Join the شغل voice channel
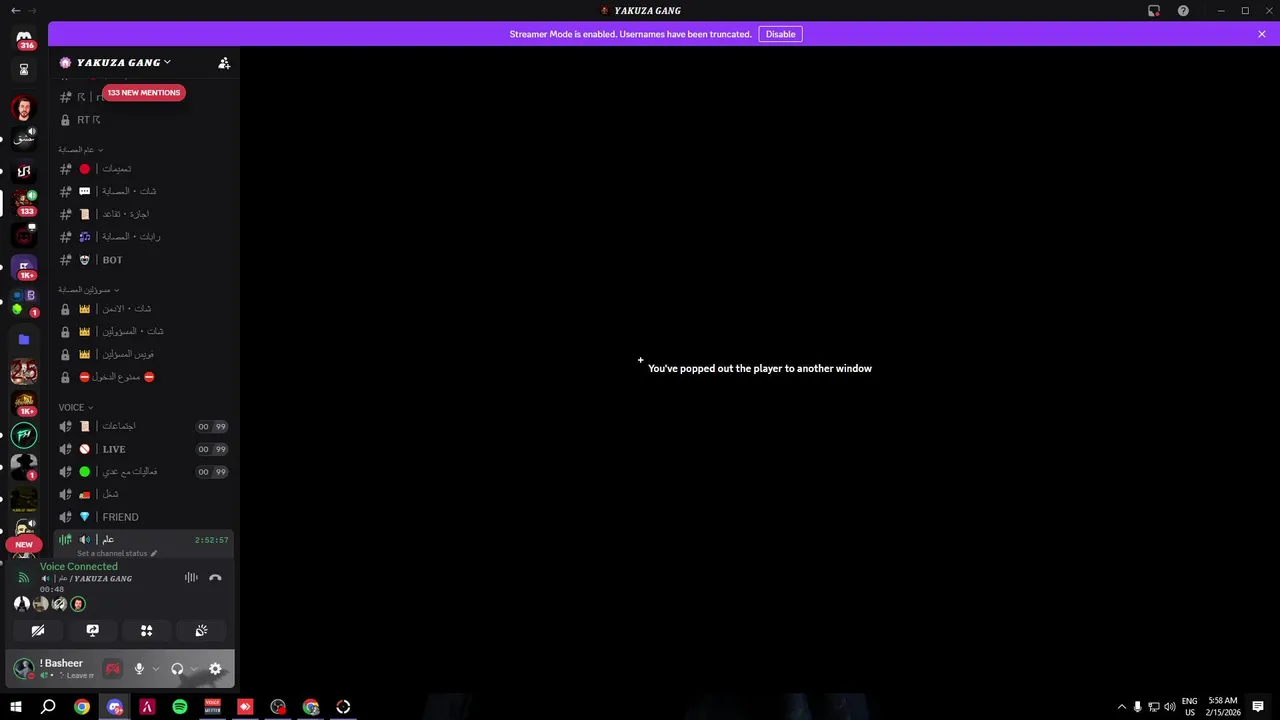 pyautogui.click(x=144, y=494)
